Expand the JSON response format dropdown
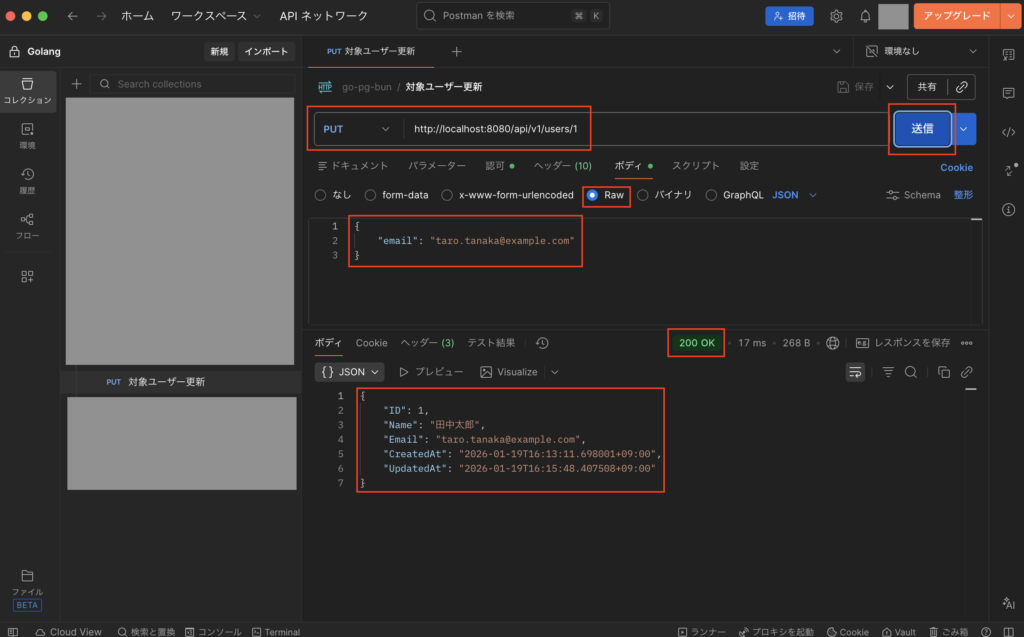Image resolution: width=1024 pixels, height=637 pixels. (352, 372)
